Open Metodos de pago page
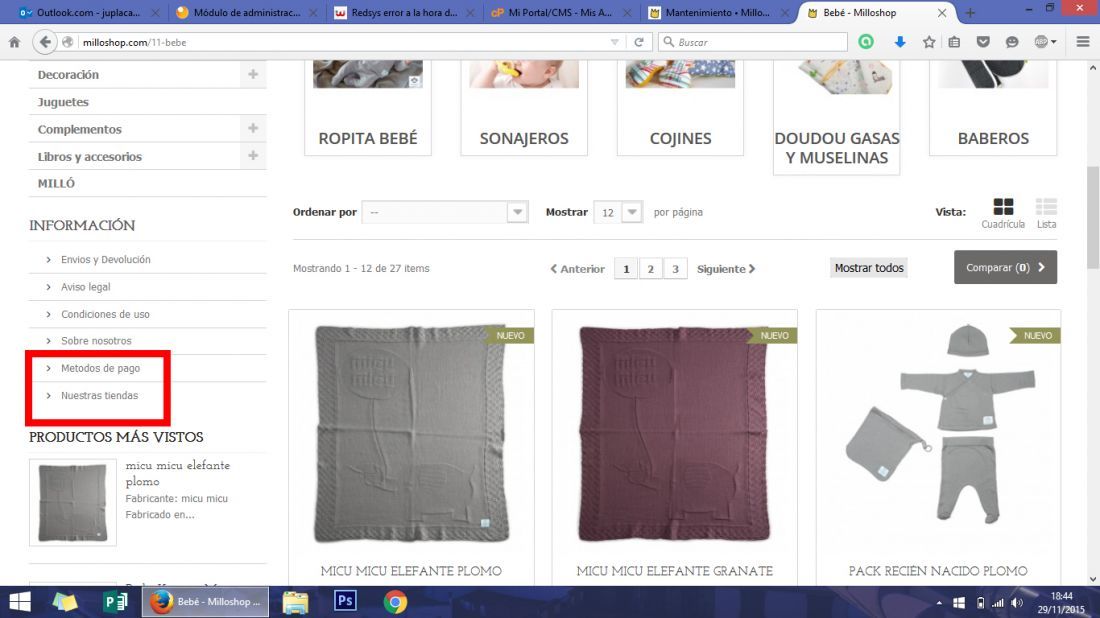Screen dimensions: 1100x618 point(100,368)
